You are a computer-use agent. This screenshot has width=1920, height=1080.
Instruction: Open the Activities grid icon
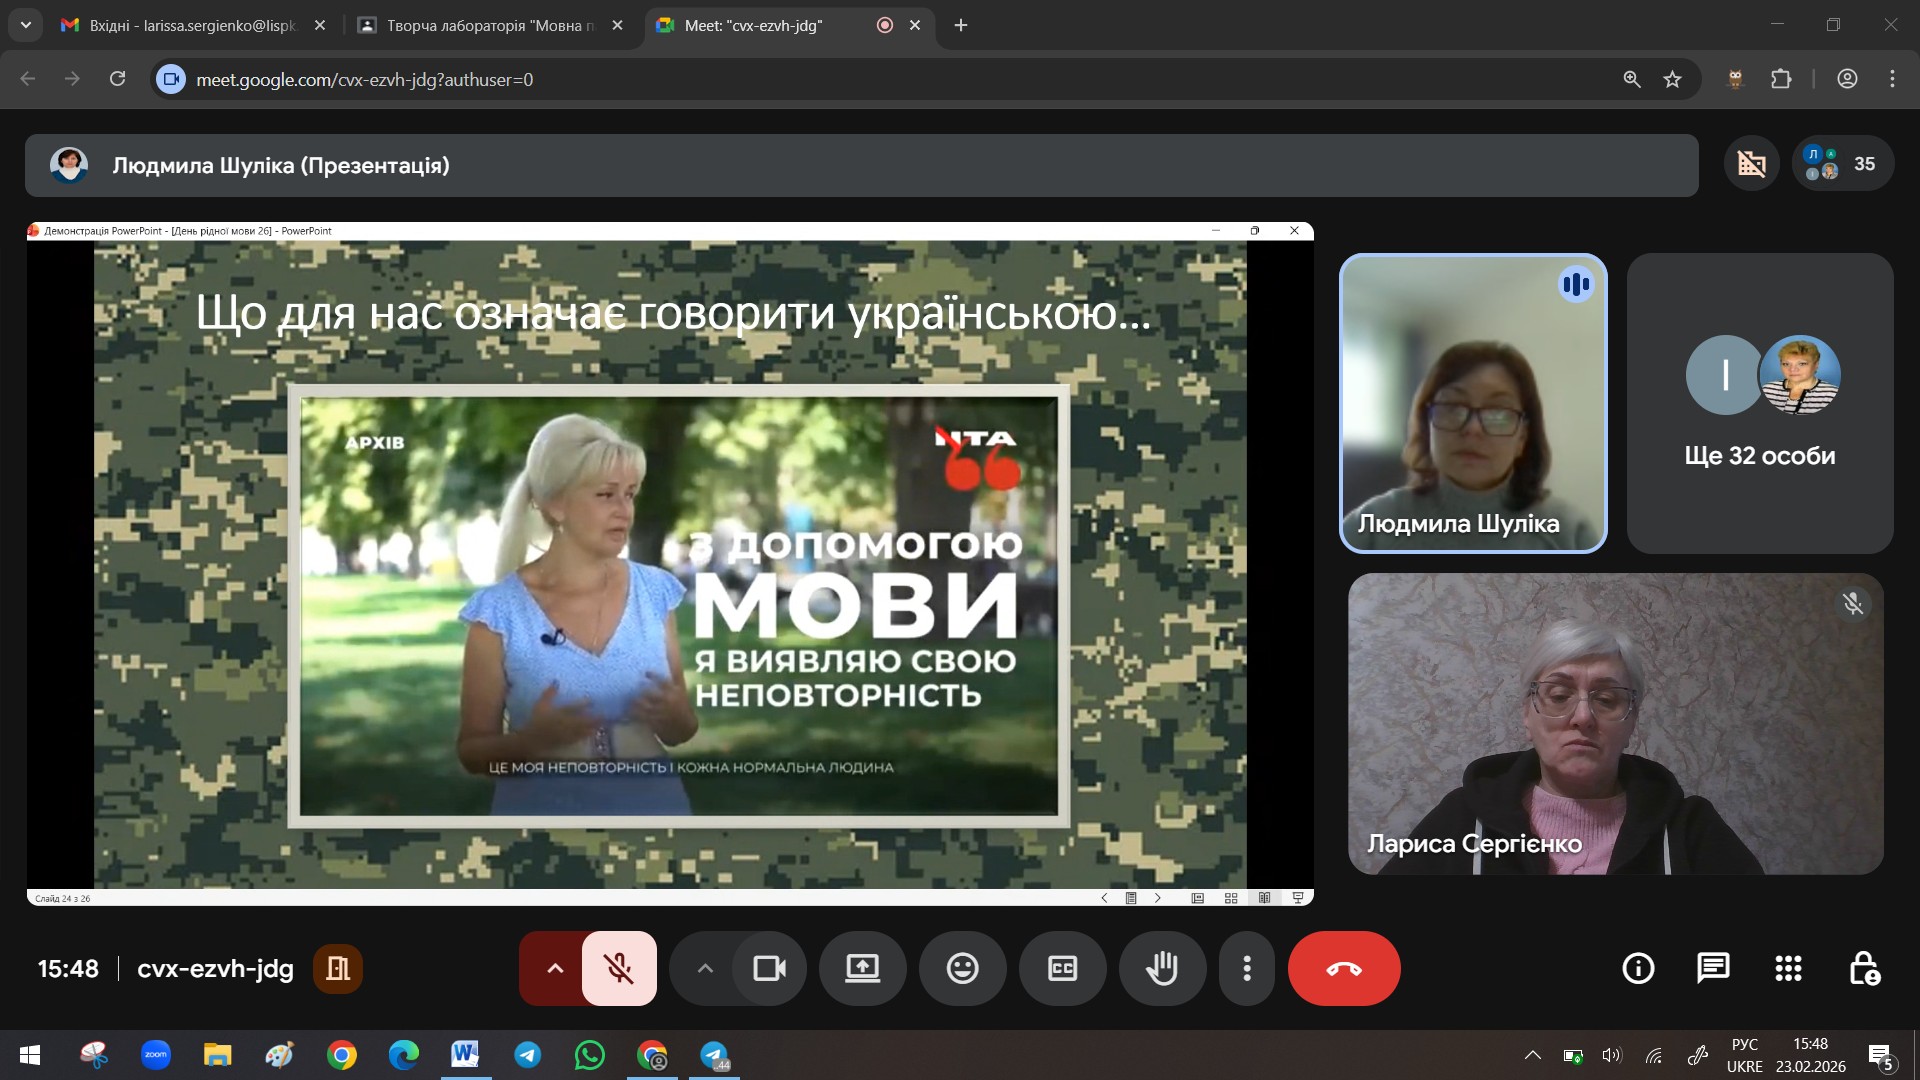coord(1788,968)
